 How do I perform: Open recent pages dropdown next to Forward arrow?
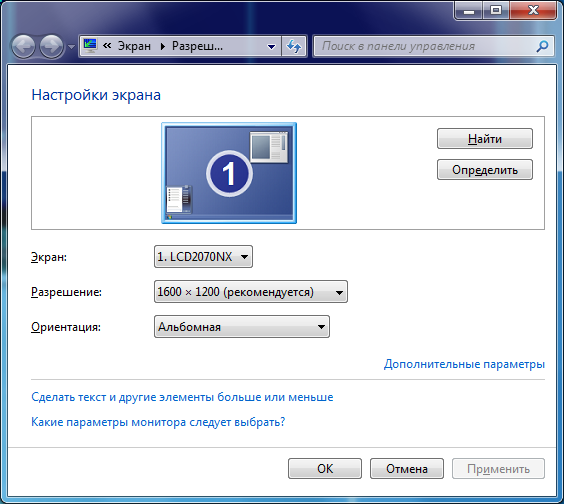coord(71,47)
